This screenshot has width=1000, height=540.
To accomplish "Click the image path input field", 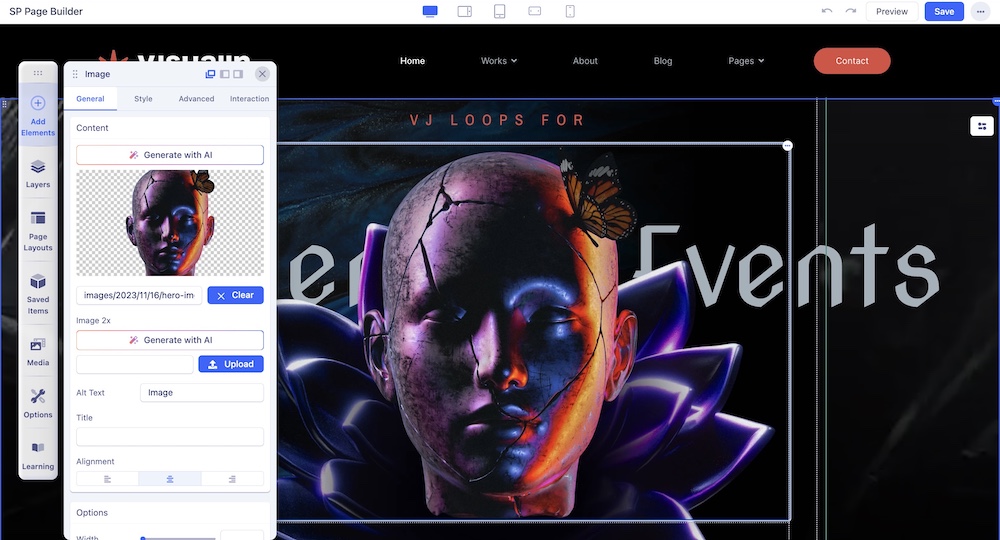I will [x=139, y=295].
